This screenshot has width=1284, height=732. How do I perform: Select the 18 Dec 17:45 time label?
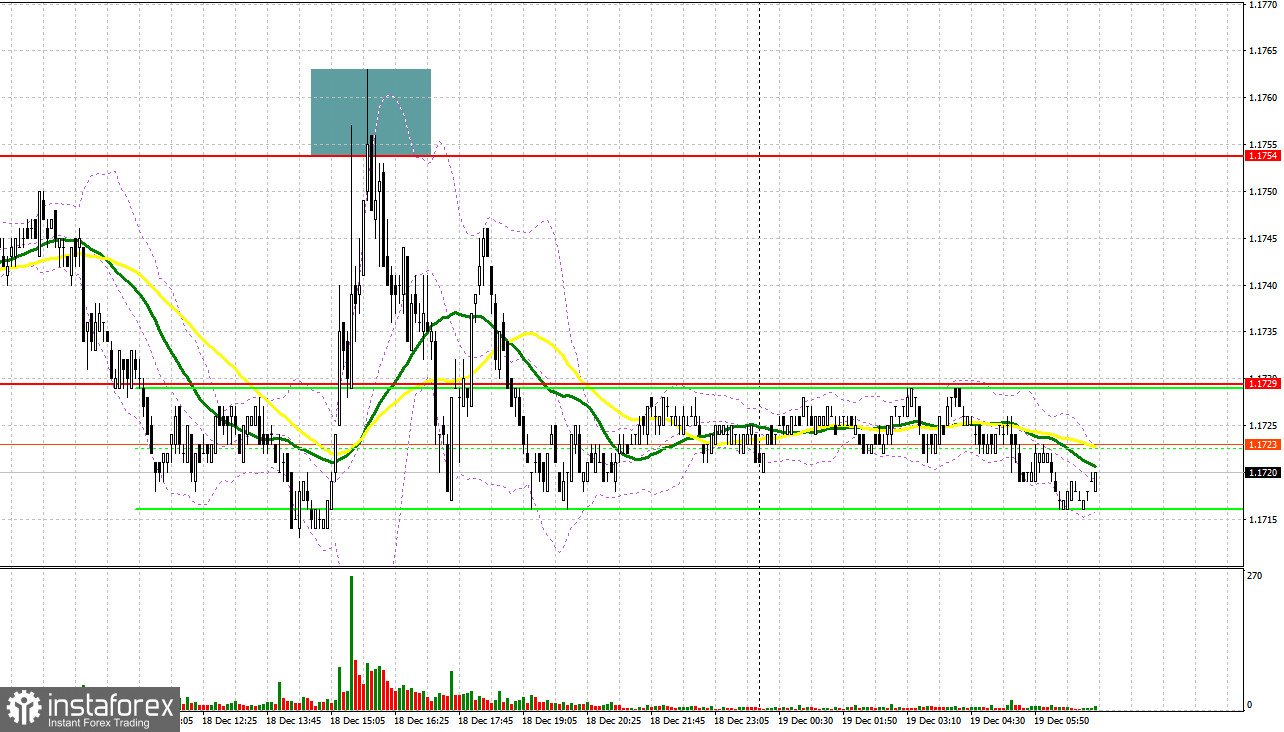[x=484, y=719]
